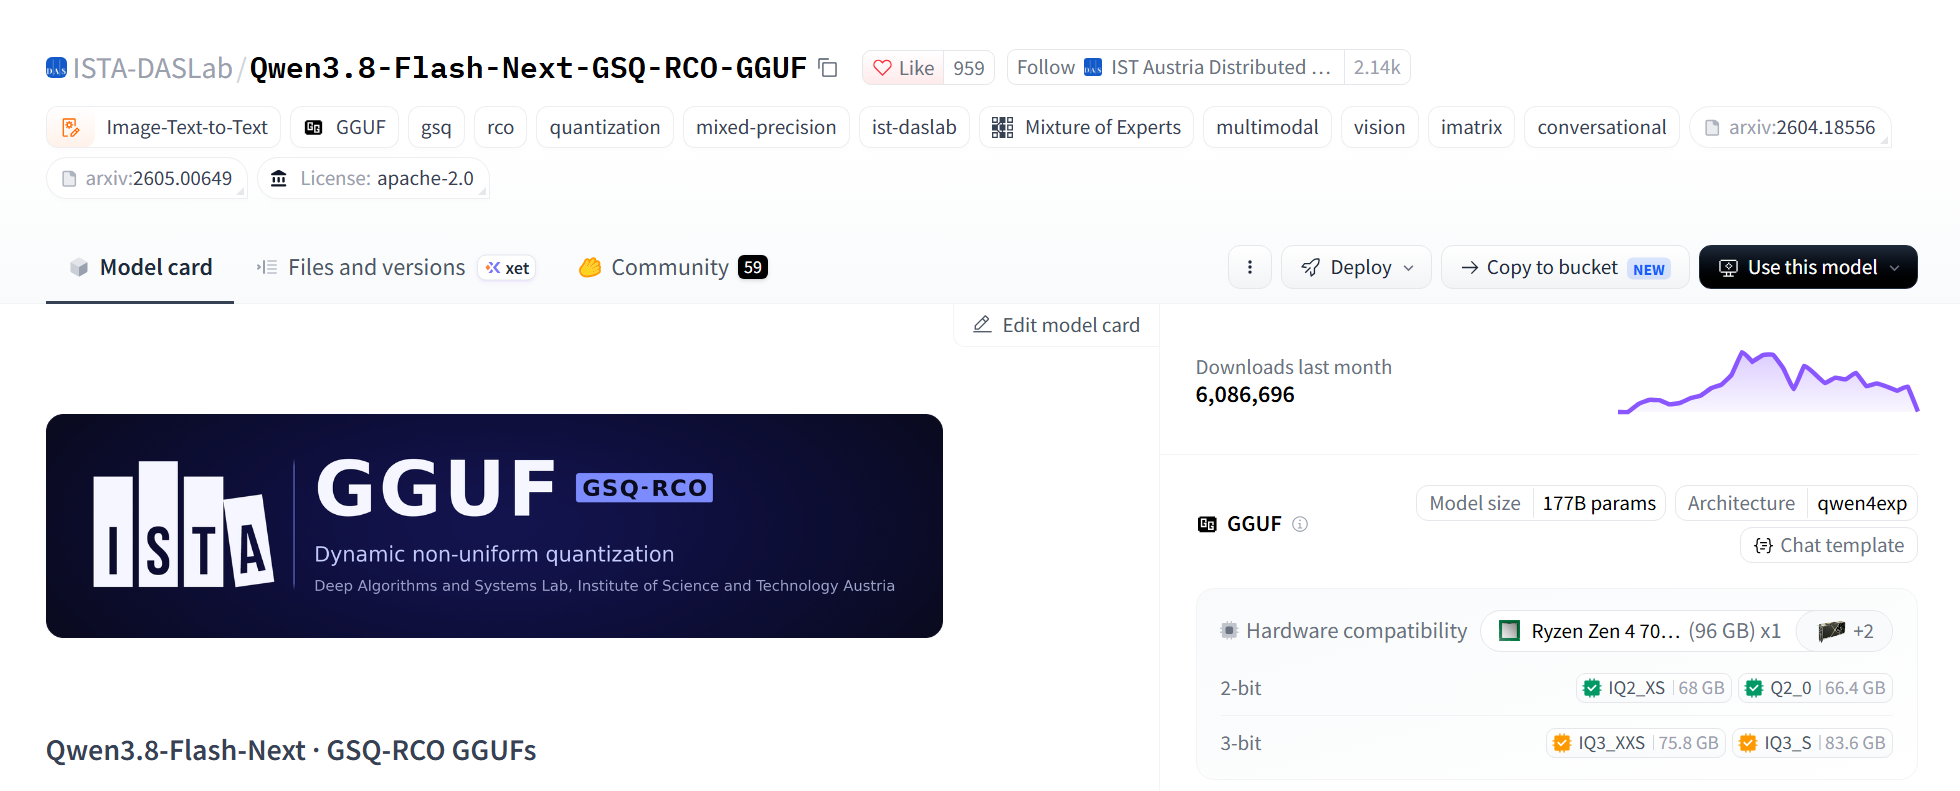Image resolution: width=1960 pixels, height=791 pixels.
Task: Click the Edit model card pencil icon
Action: (983, 325)
